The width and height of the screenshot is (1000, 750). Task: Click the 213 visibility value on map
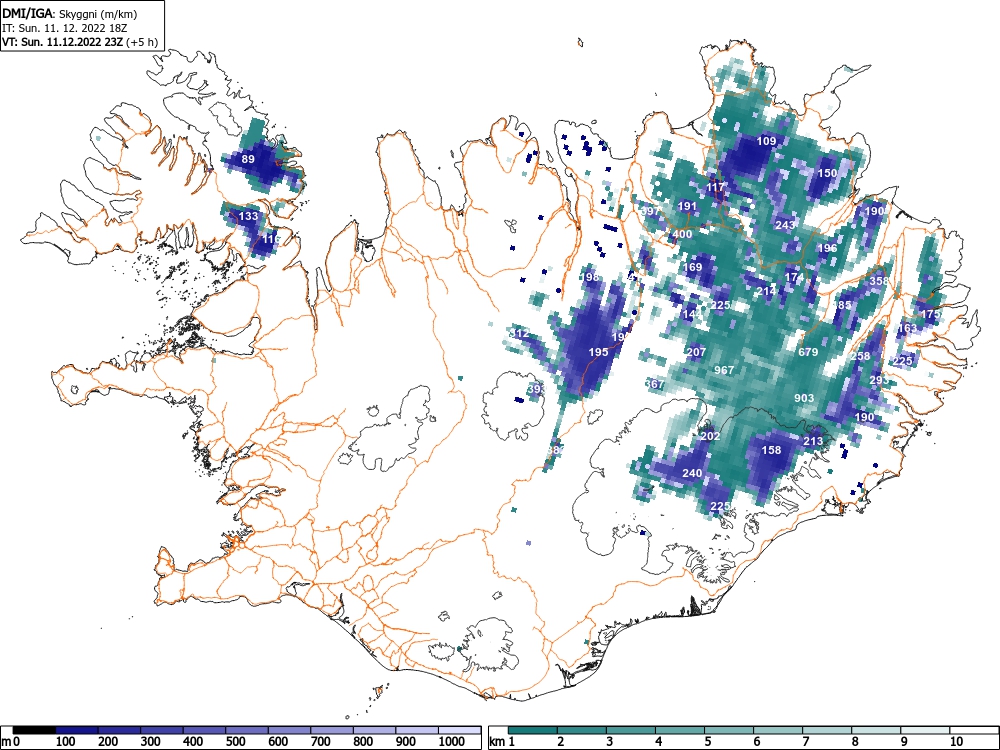[x=812, y=441]
